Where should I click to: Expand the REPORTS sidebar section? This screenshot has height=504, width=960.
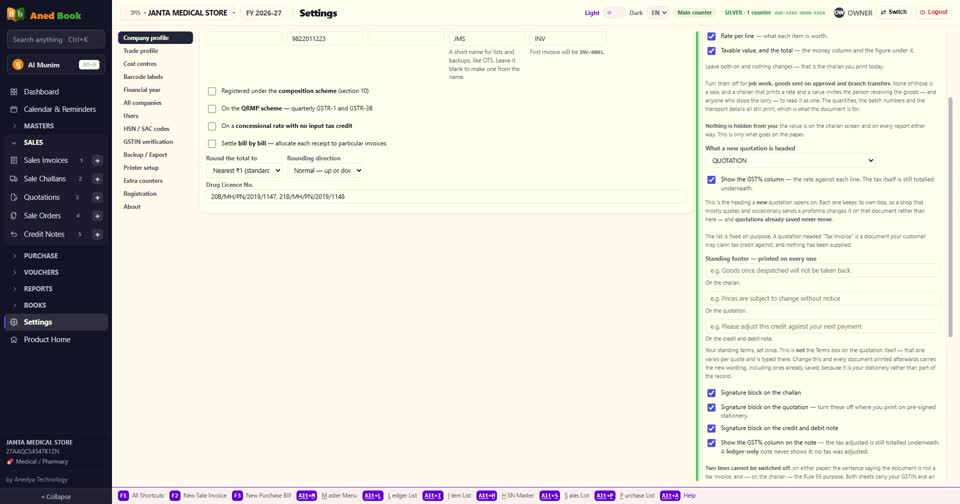(x=38, y=288)
